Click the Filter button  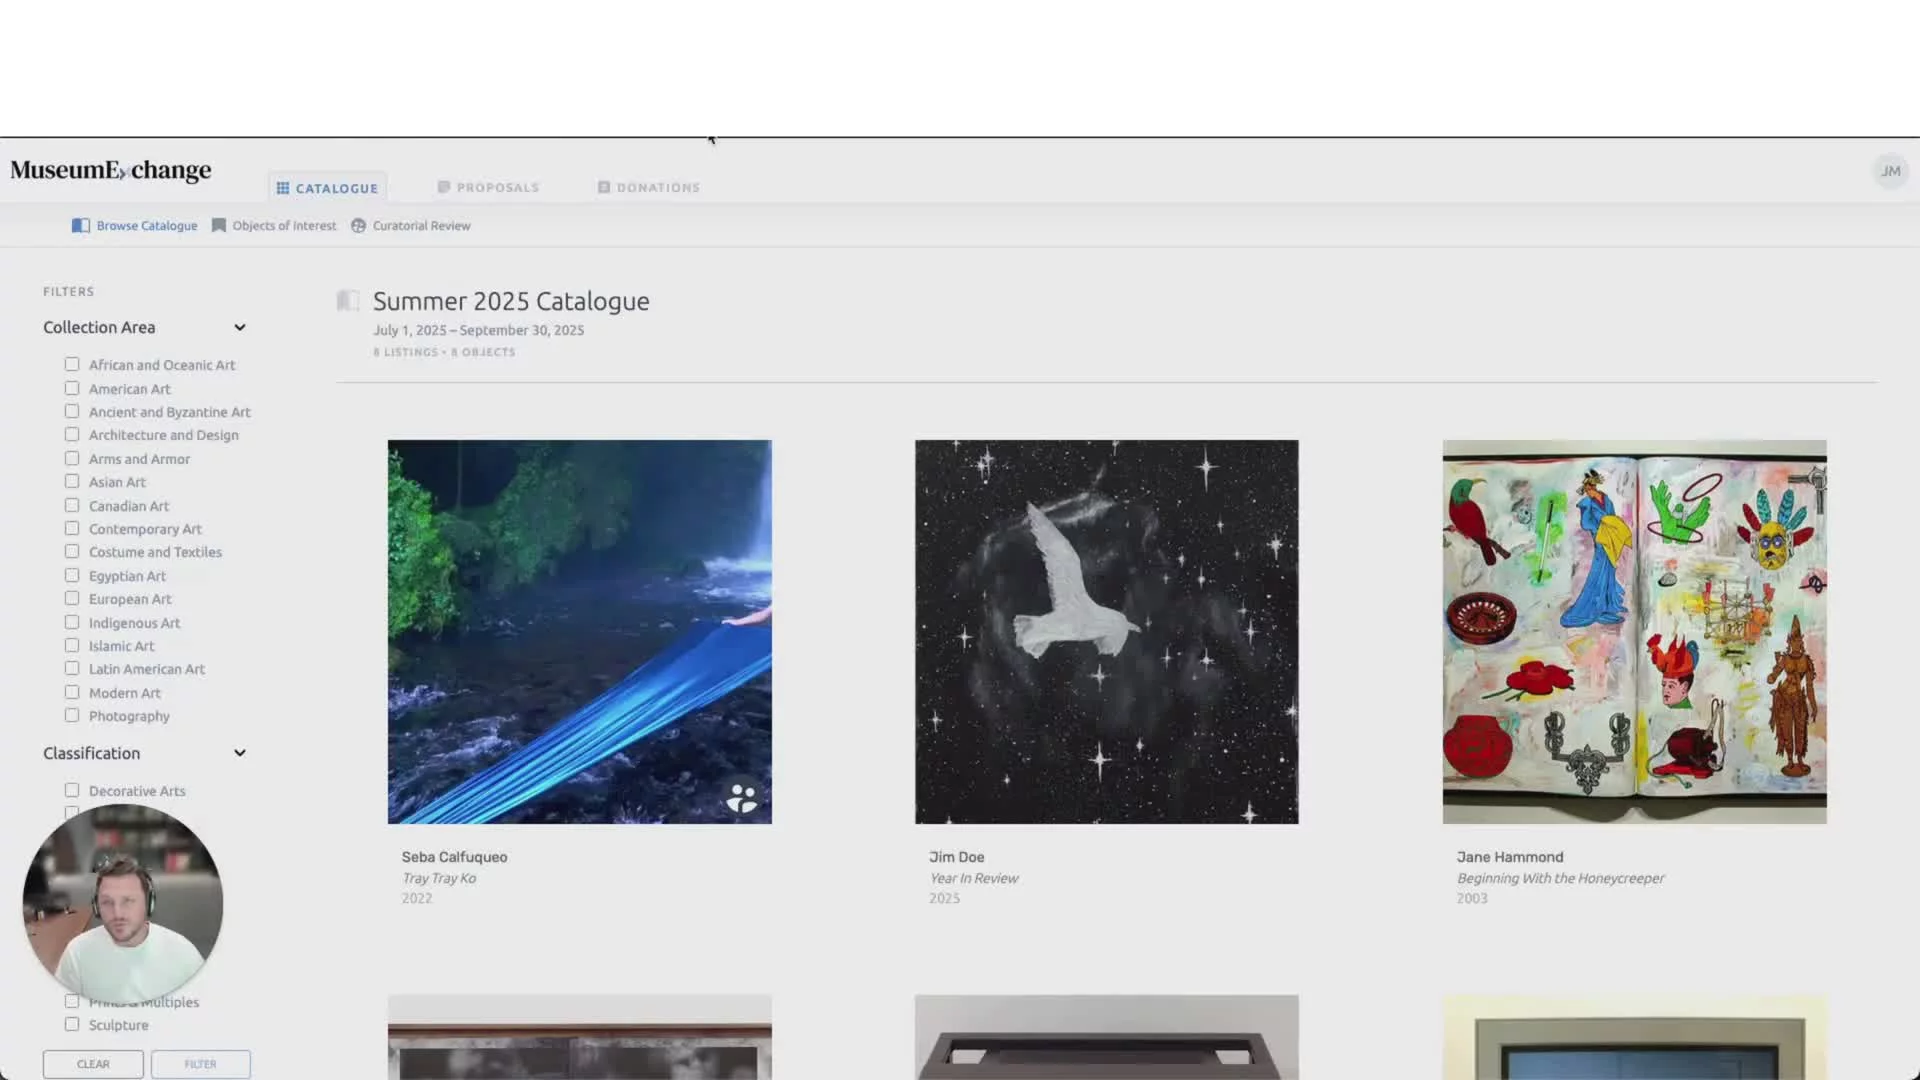(200, 1064)
